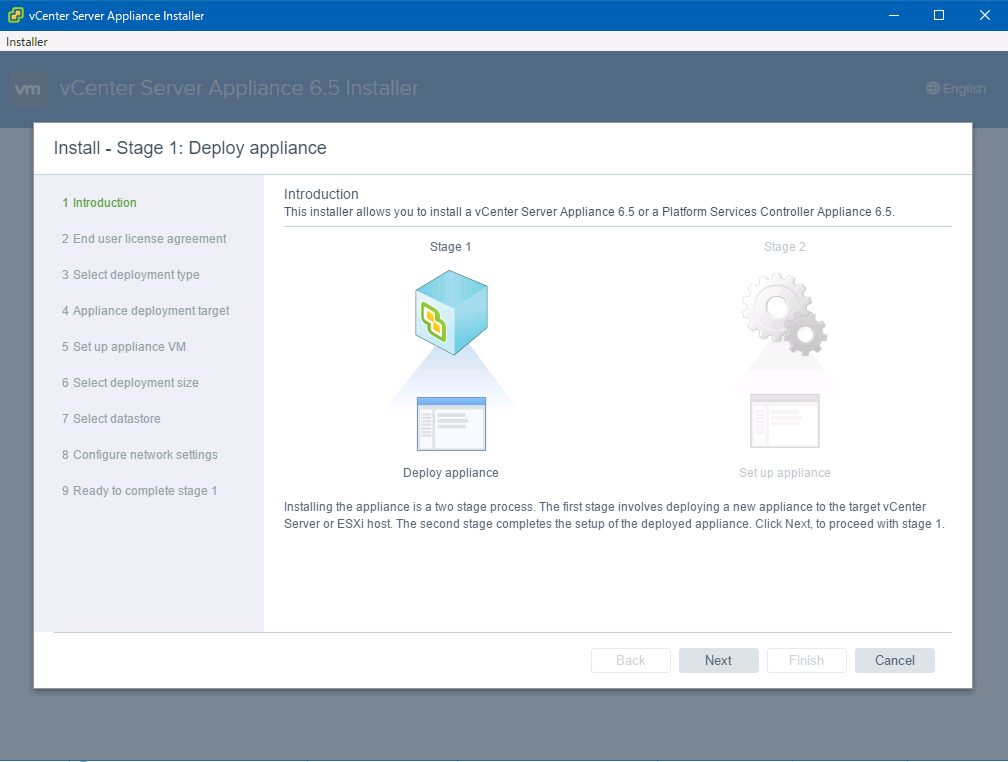Select step 3 Select deployment type
This screenshot has height=762, width=1008.
click(130, 275)
